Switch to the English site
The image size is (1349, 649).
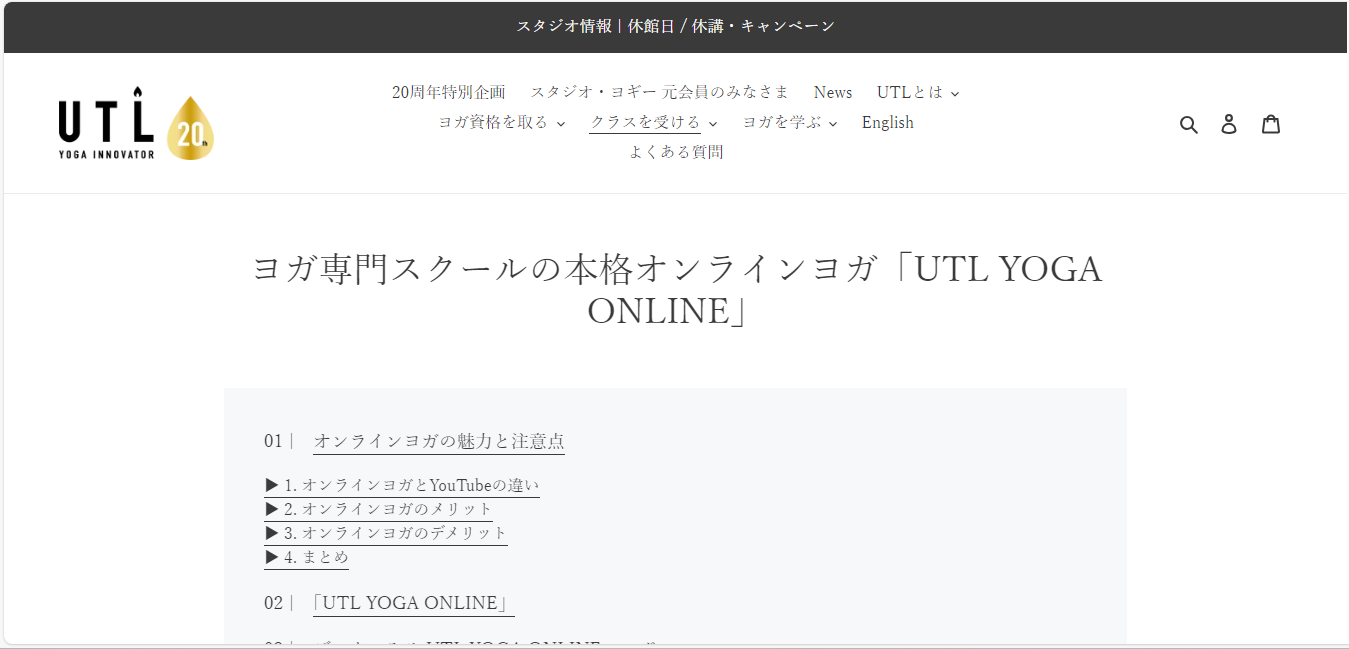coord(887,122)
